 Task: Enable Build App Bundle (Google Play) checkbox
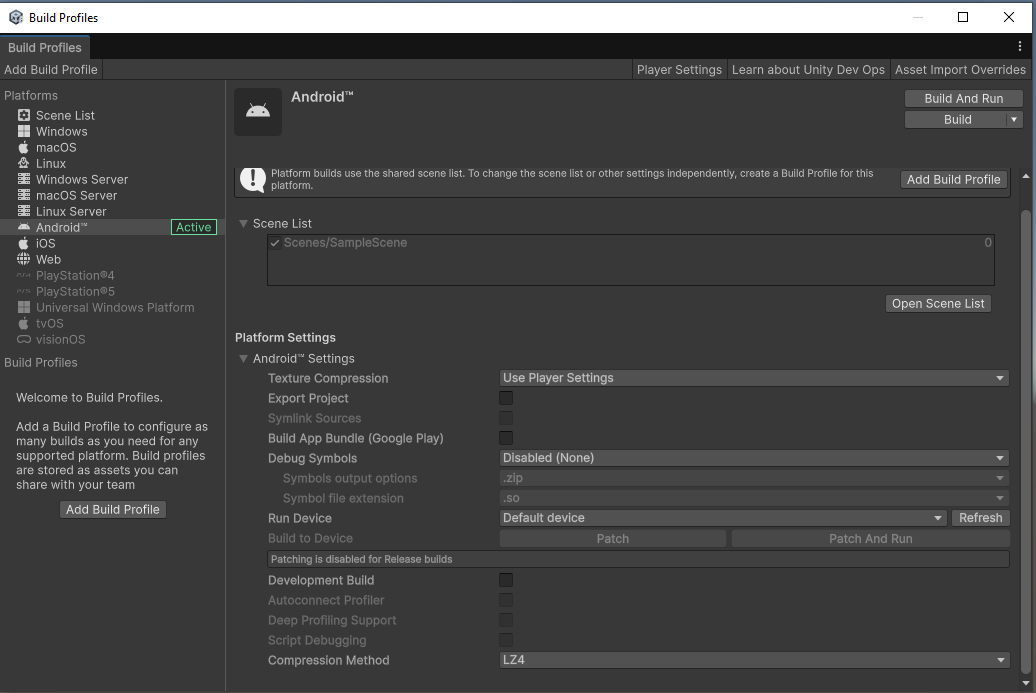506,437
